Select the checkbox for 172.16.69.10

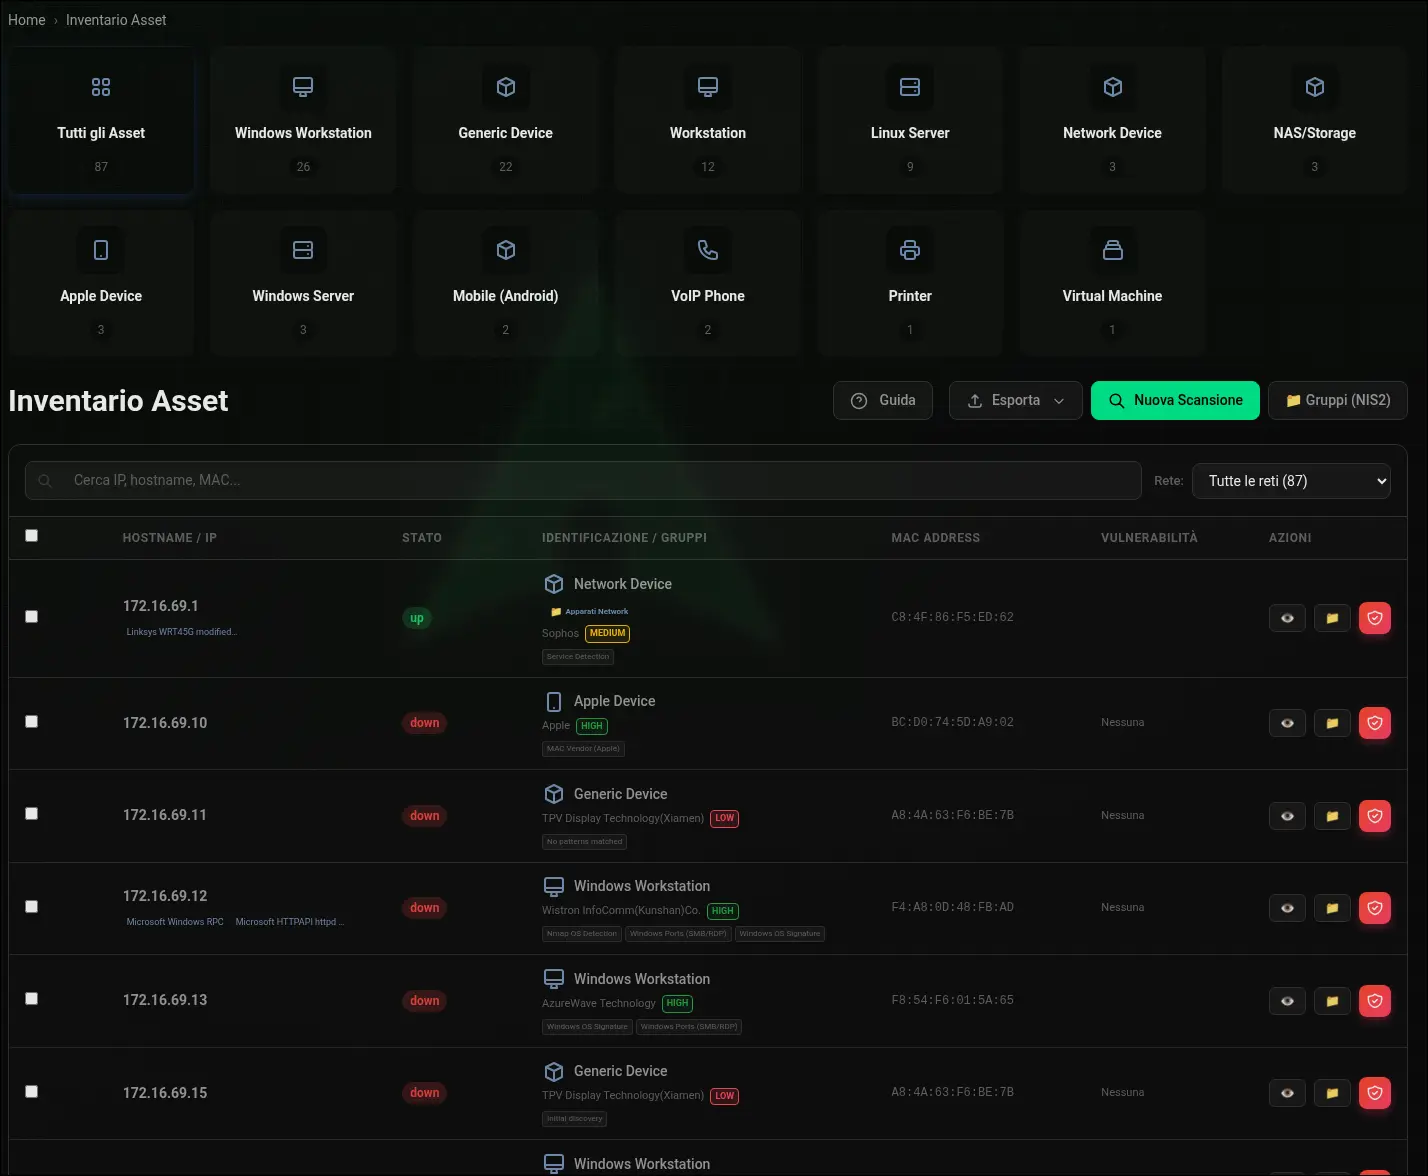[32, 722]
